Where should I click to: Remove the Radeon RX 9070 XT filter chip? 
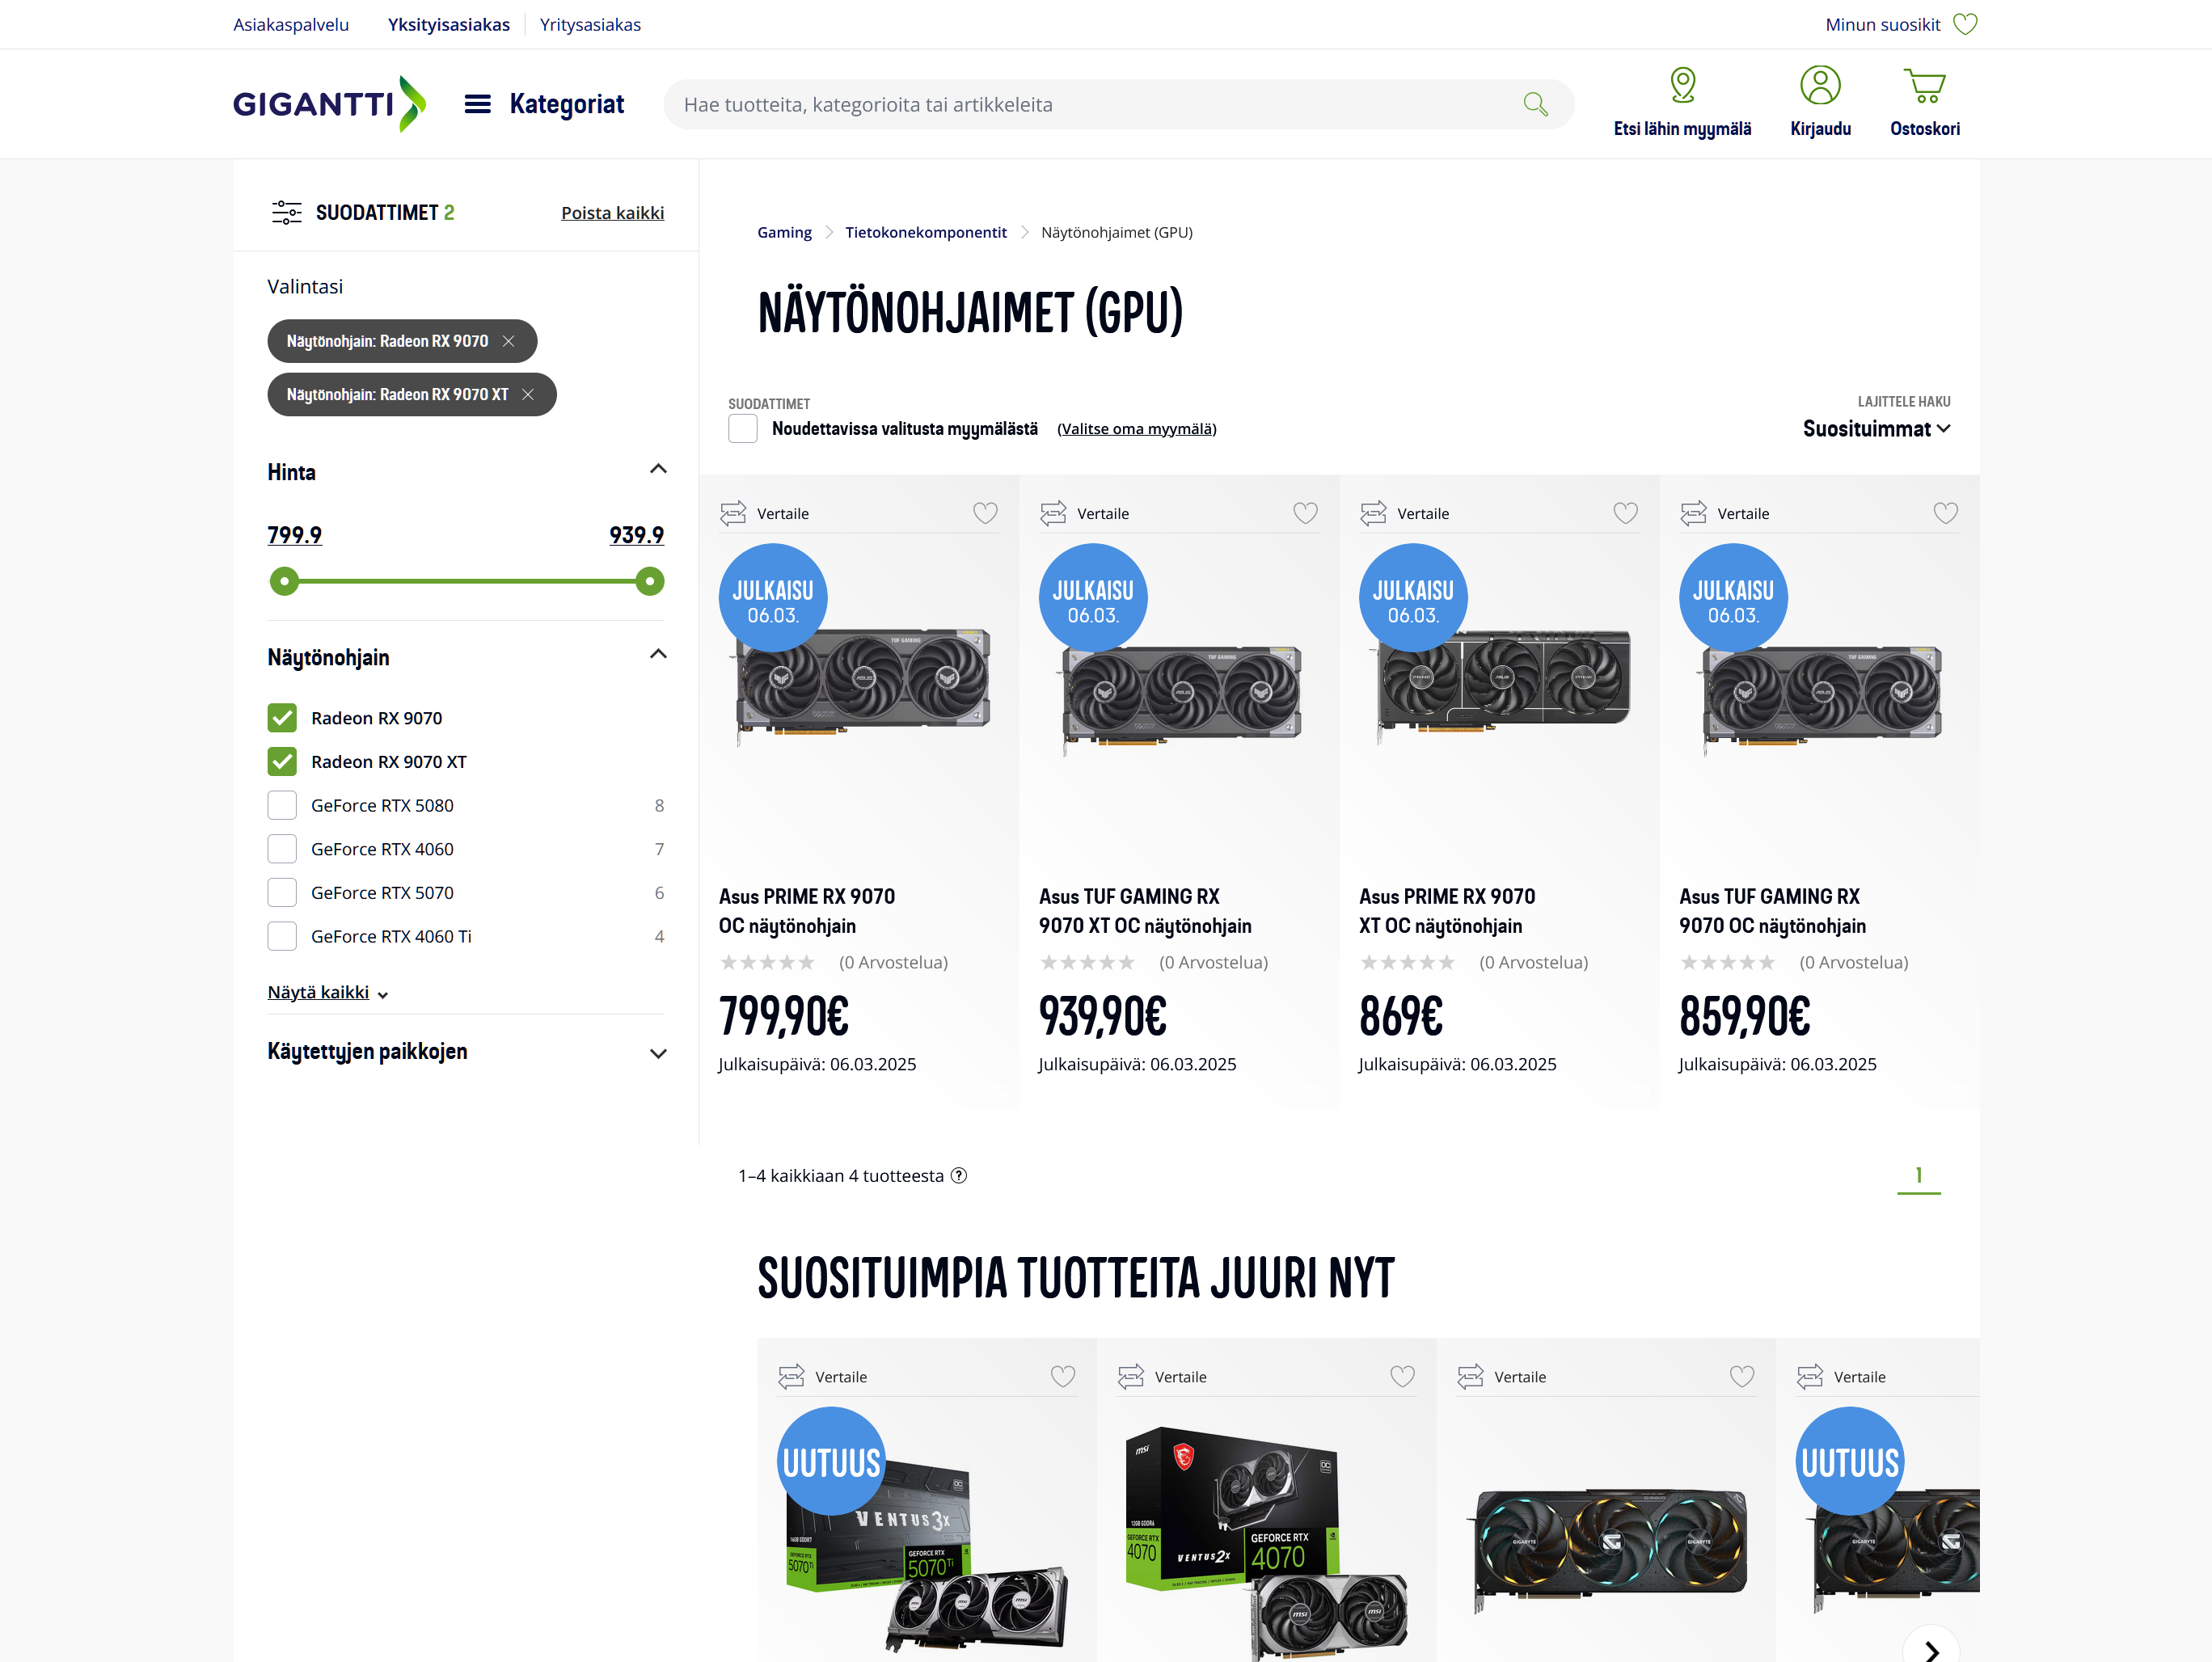pyautogui.click(x=528, y=395)
